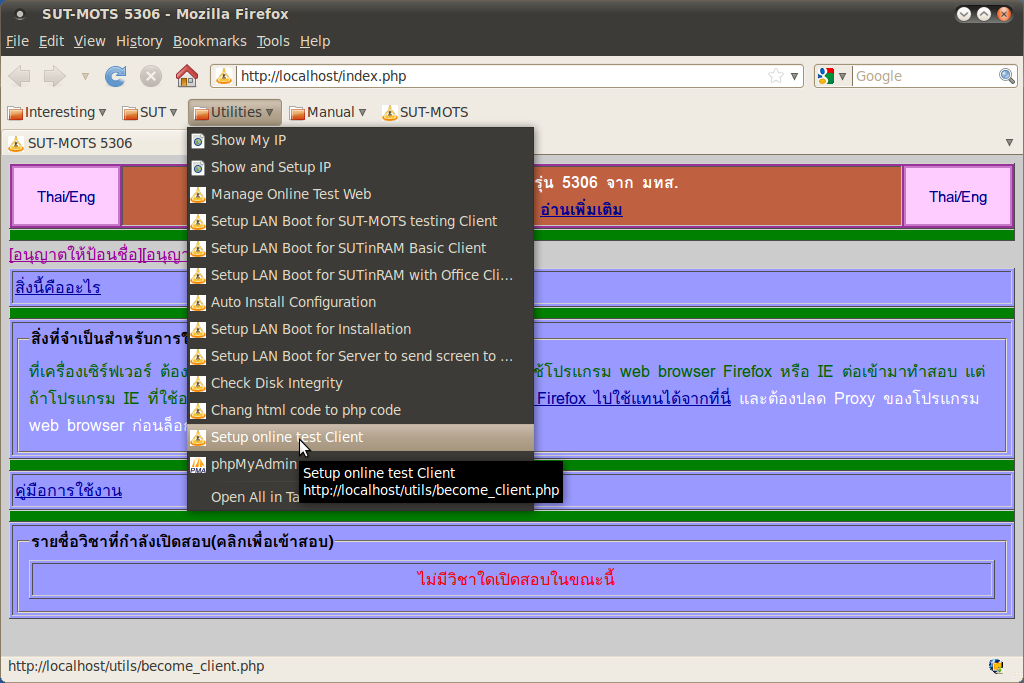Follow the อ่านเพิ่มเติม link
1024x683 pixels.
coord(581,210)
